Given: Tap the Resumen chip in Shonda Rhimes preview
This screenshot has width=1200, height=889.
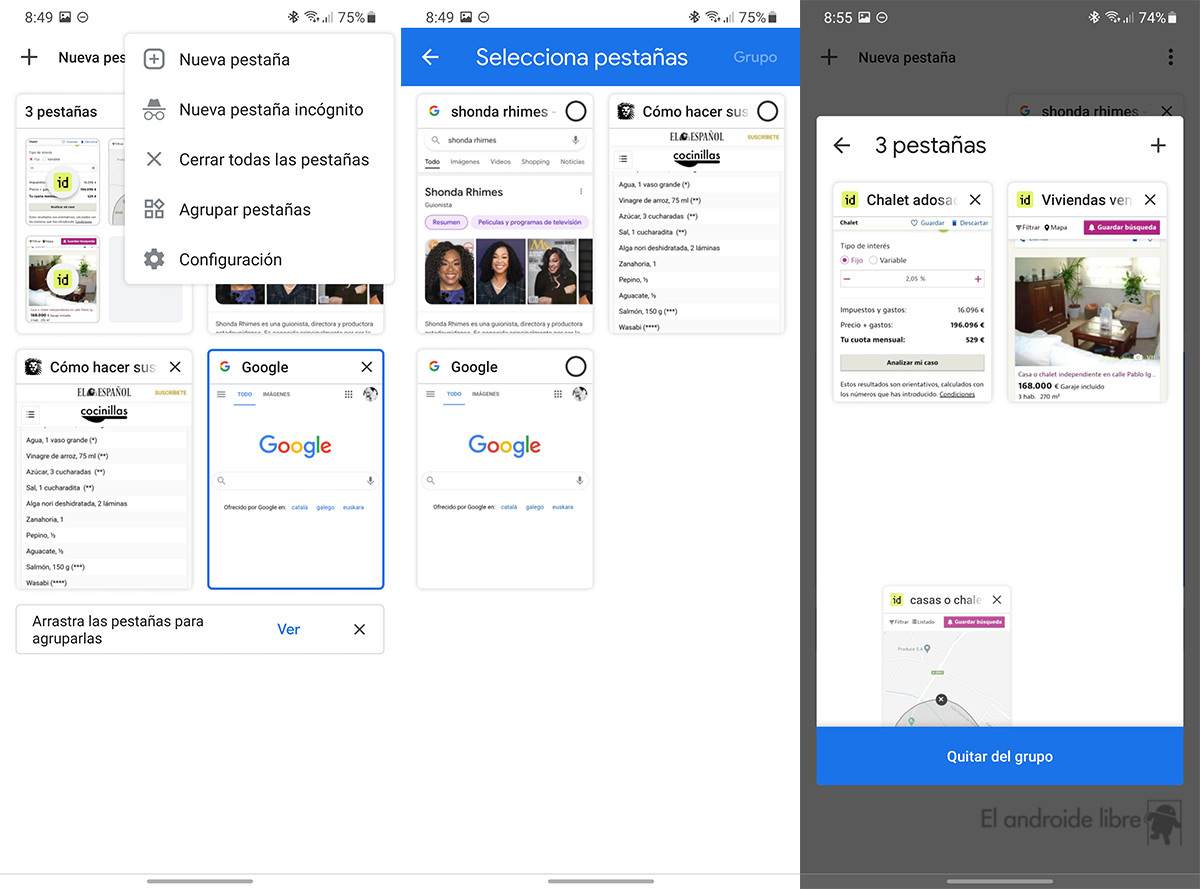Looking at the screenshot, I should click(446, 222).
